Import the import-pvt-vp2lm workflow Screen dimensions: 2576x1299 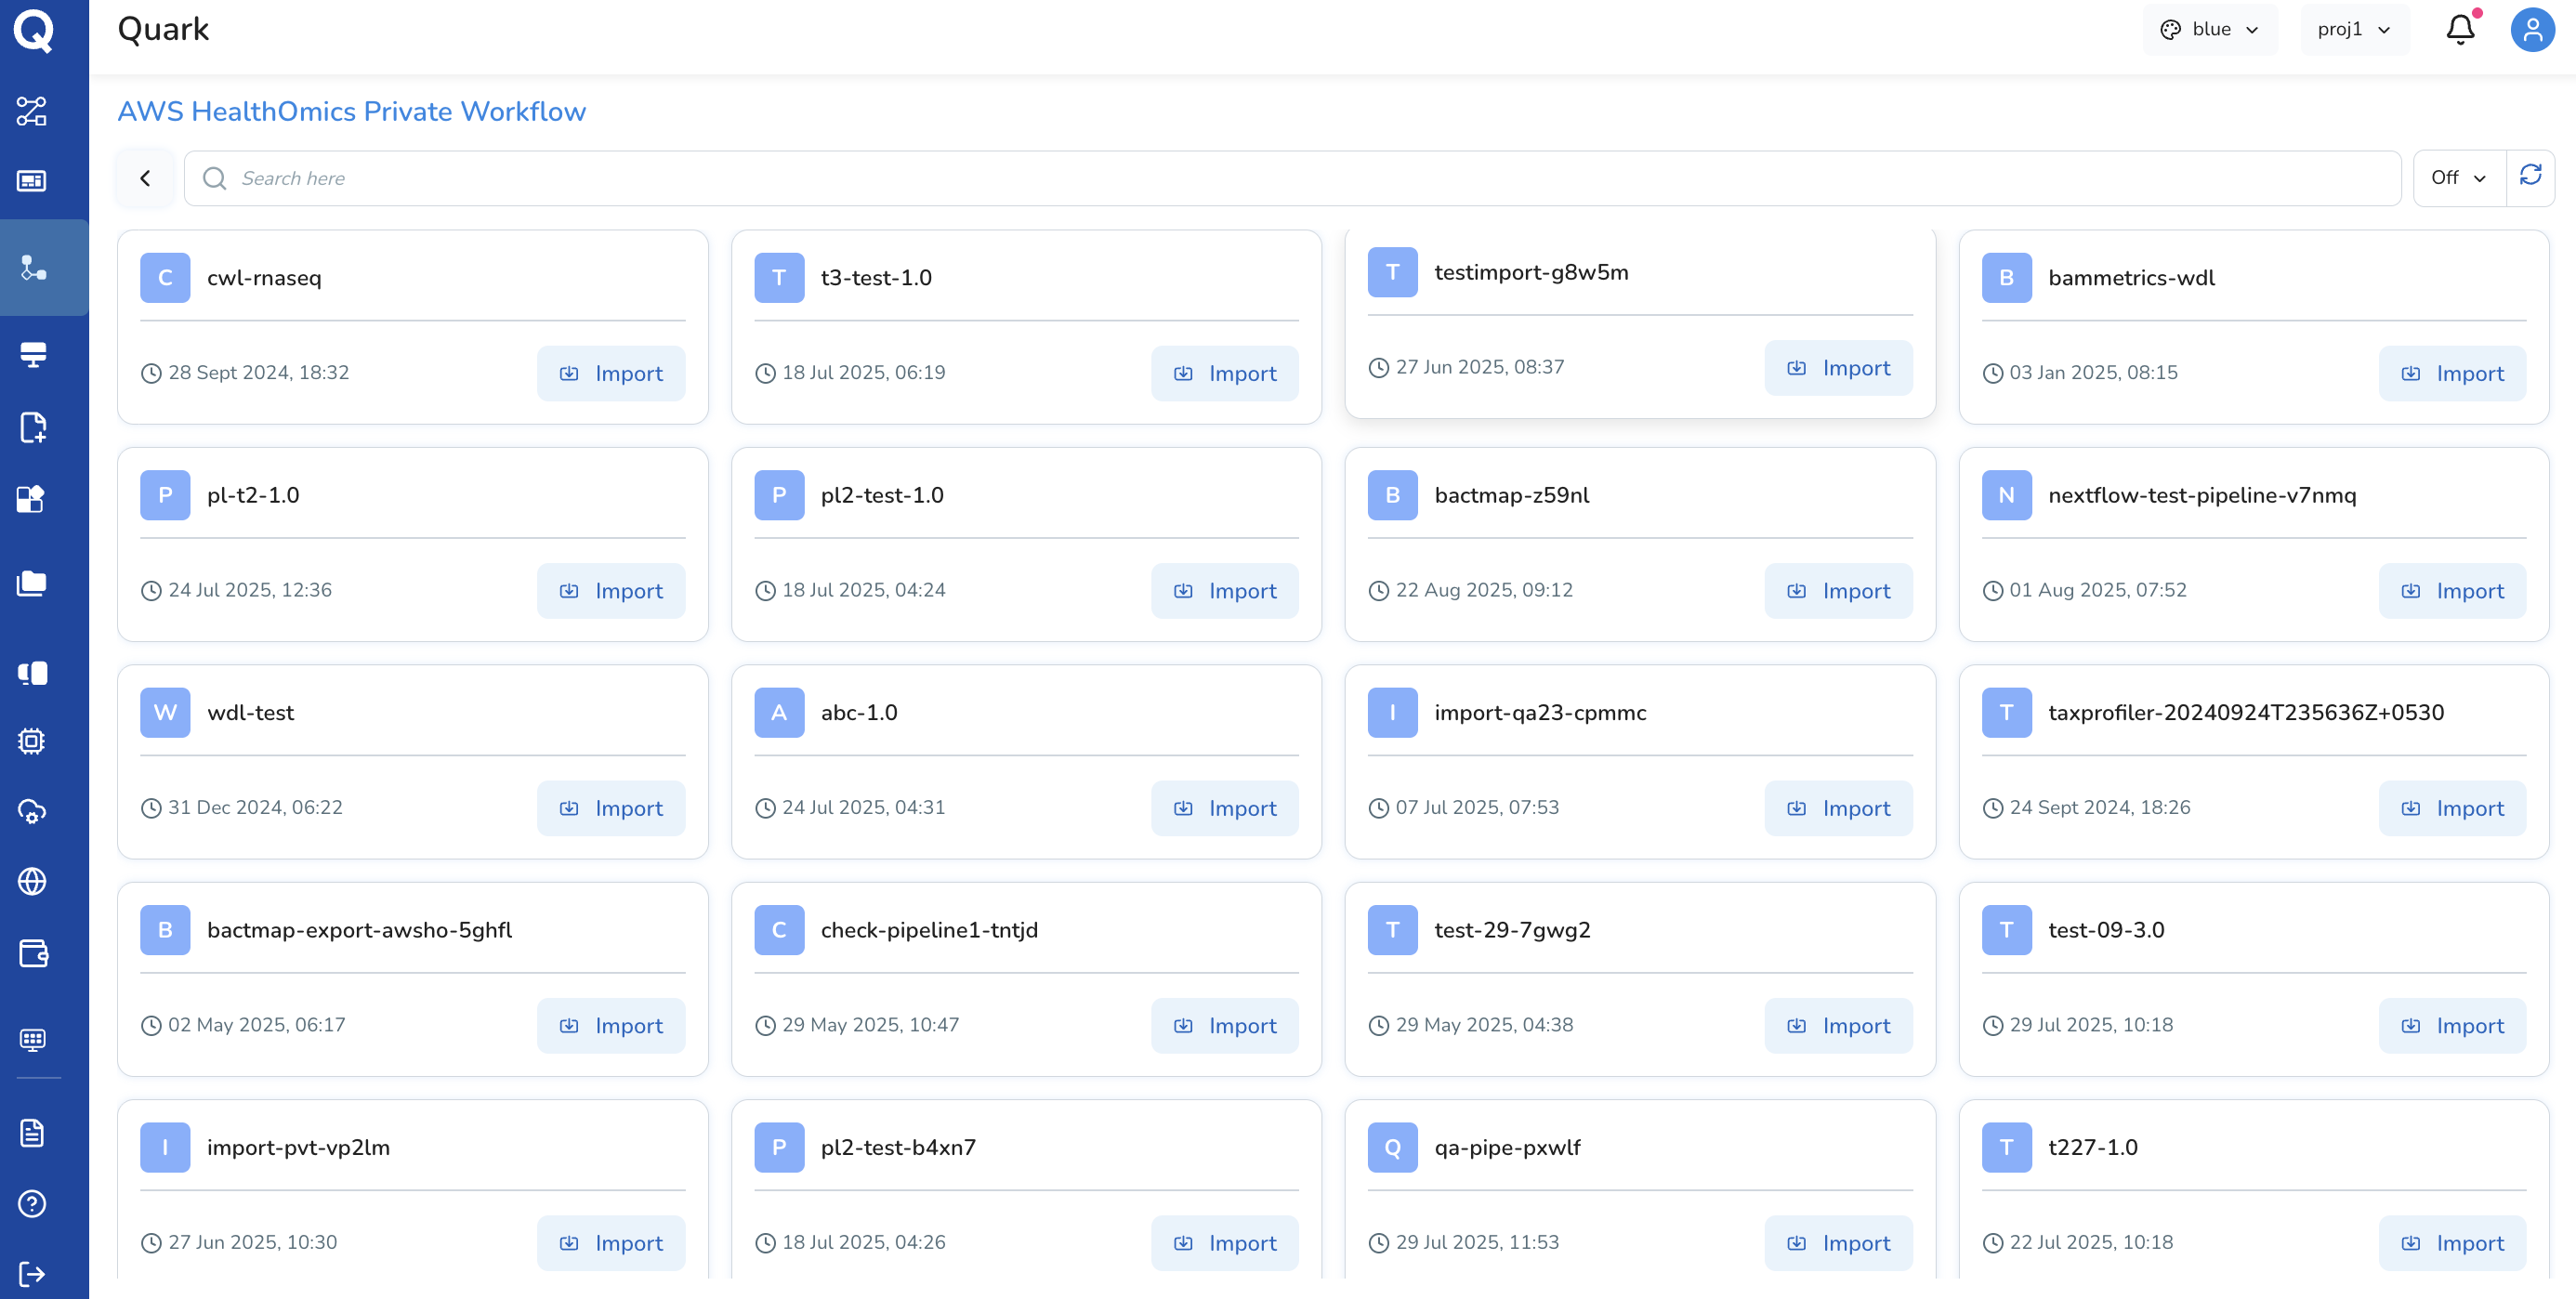tap(611, 1243)
